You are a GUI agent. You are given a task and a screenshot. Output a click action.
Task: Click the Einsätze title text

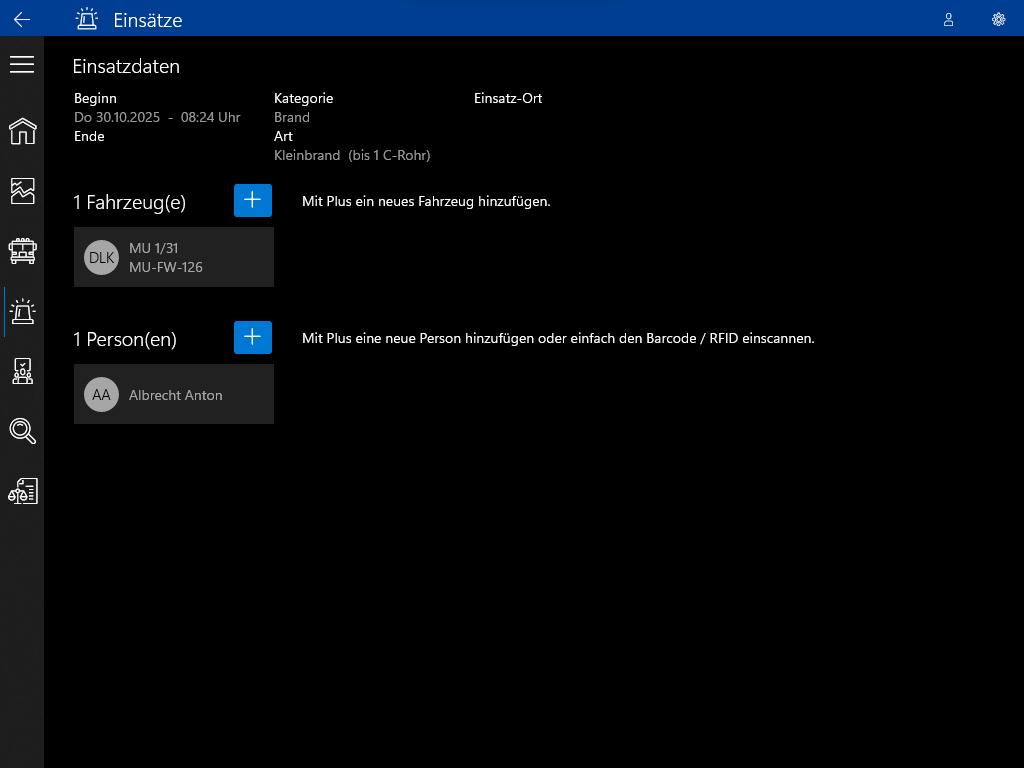[x=148, y=20]
